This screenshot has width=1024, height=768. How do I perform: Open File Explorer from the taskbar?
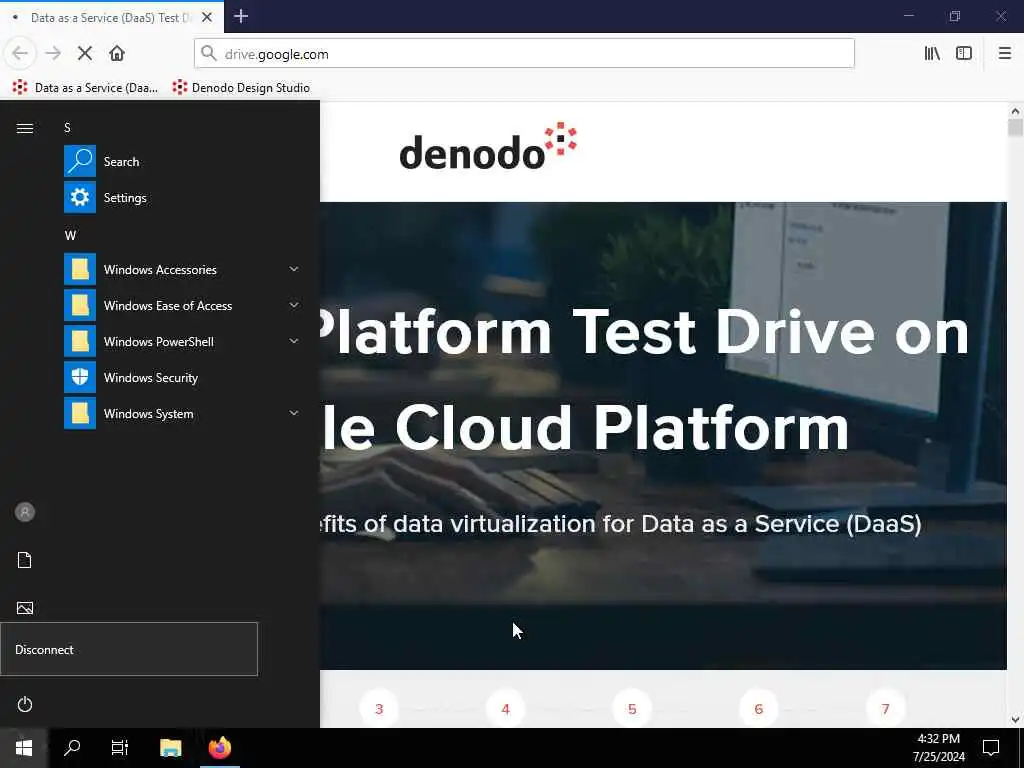[170, 748]
